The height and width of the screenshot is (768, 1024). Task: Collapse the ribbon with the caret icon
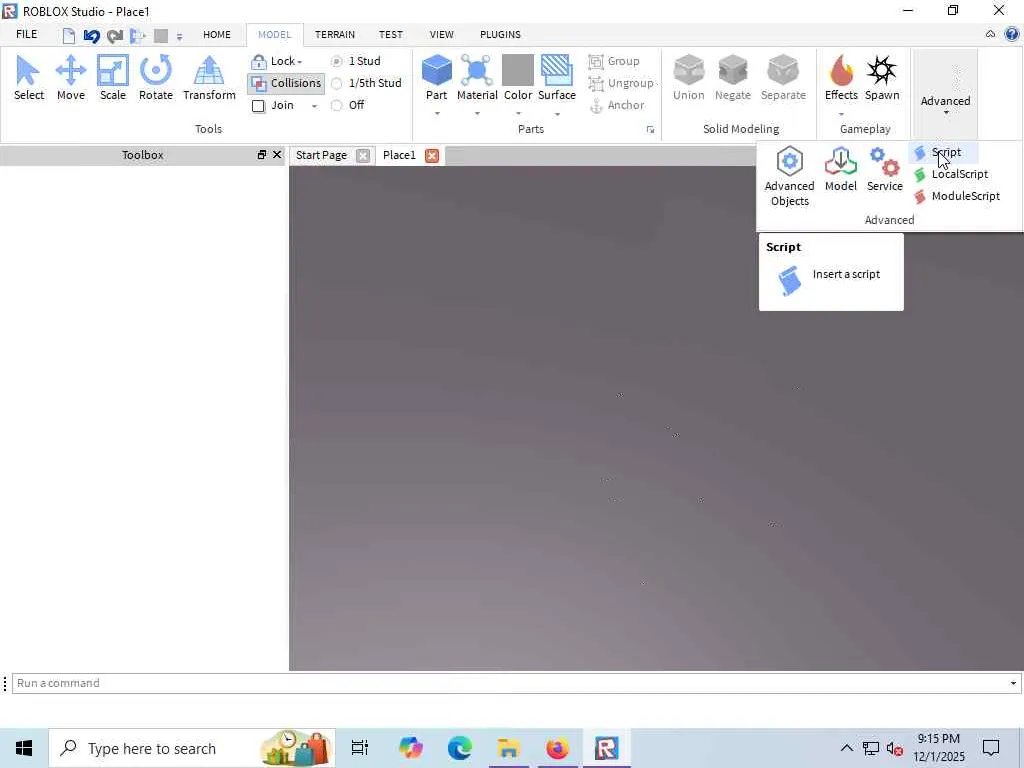tap(990, 35)
